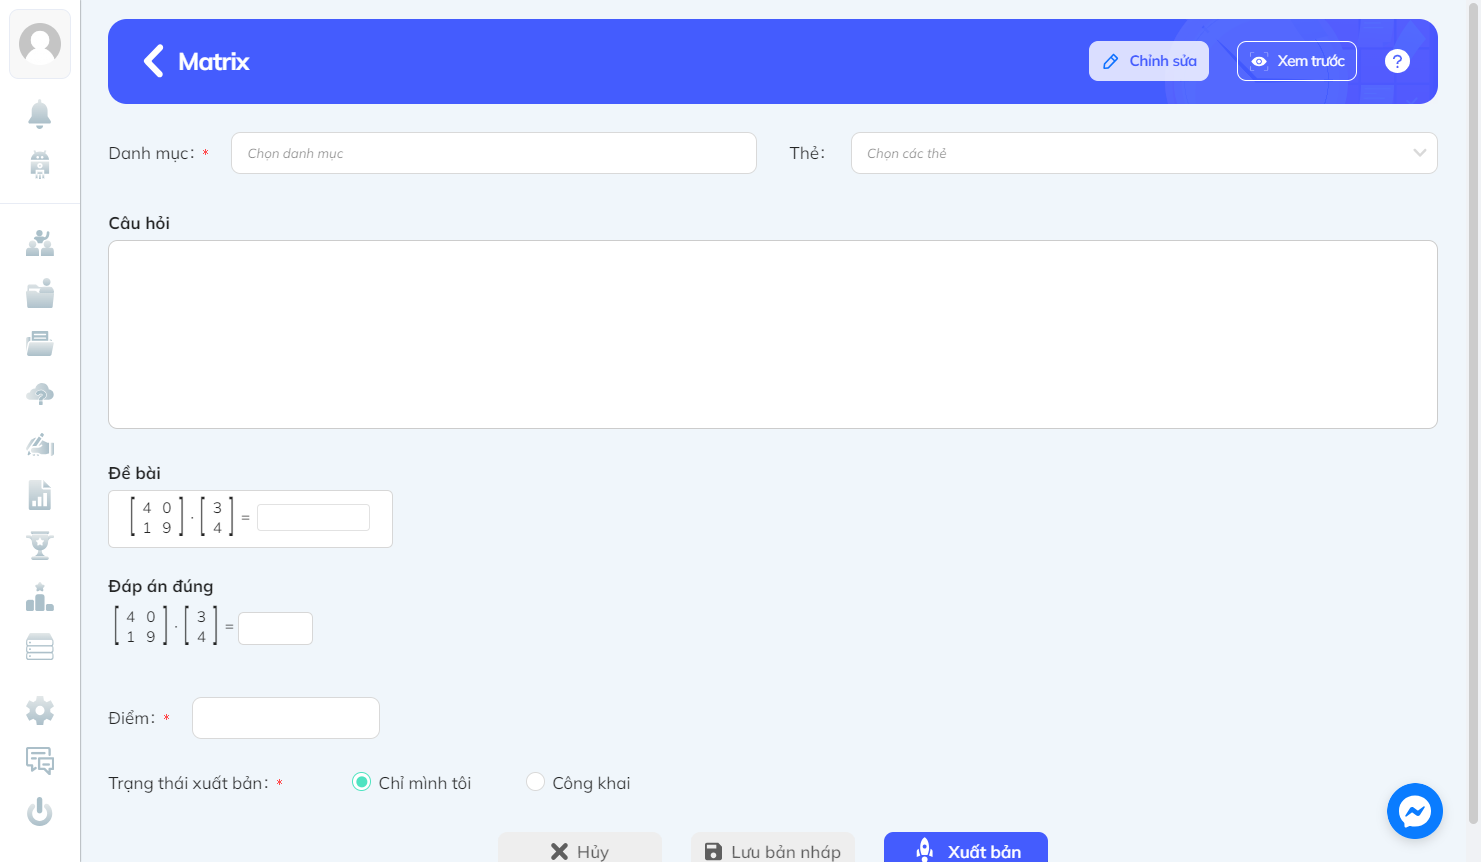Focus the Câu hỏi question text area
Screen dimensions: 1481x862
773,334
